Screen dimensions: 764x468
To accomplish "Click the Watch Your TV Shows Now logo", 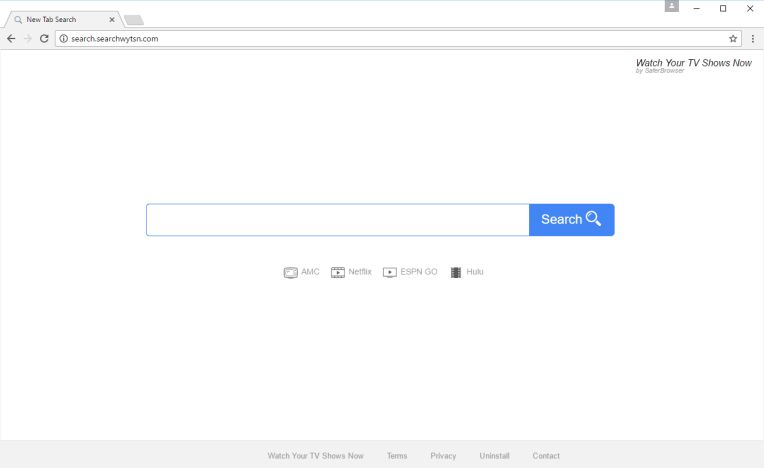I will pos(693,65).
